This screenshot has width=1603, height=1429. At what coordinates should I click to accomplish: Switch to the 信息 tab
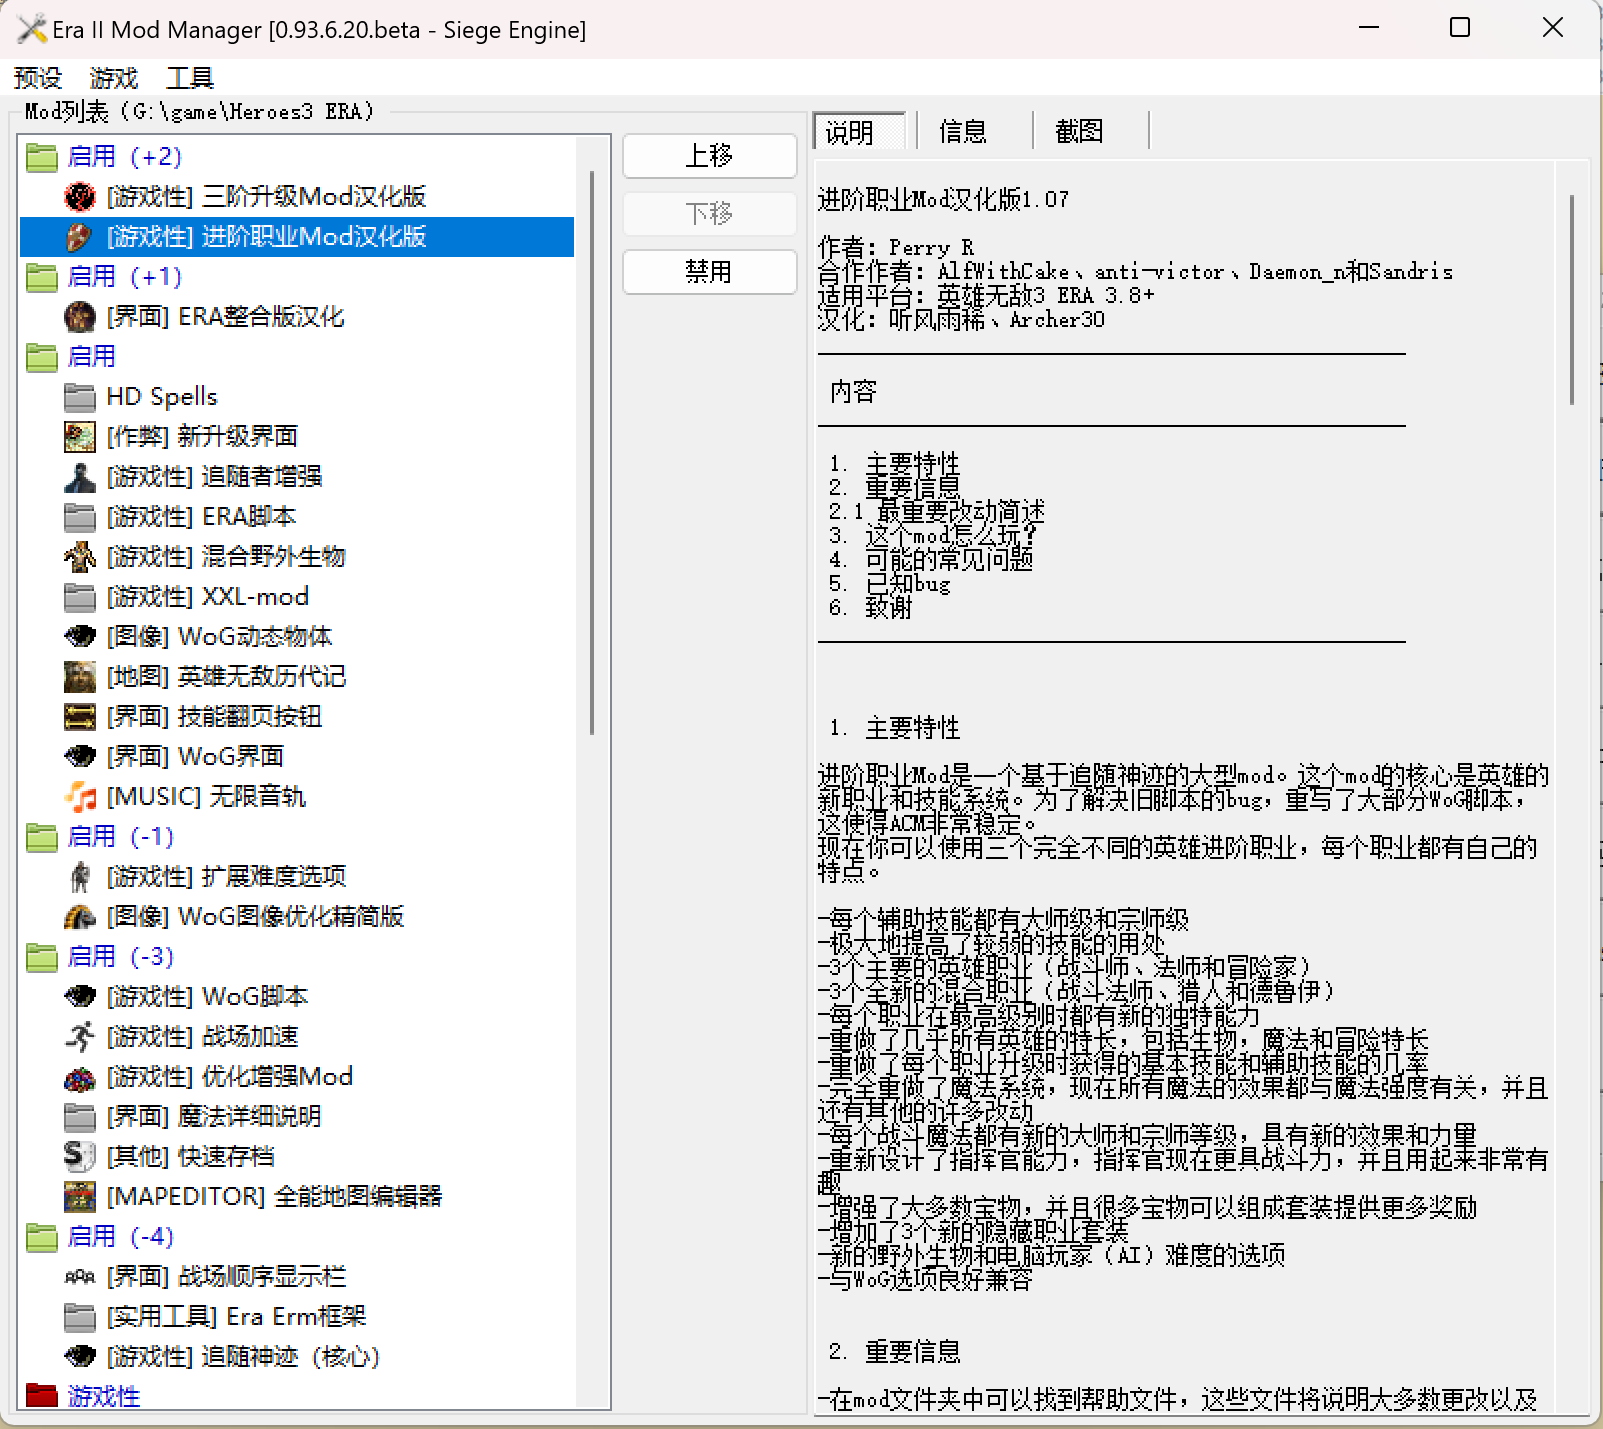[x=963, y=132]
